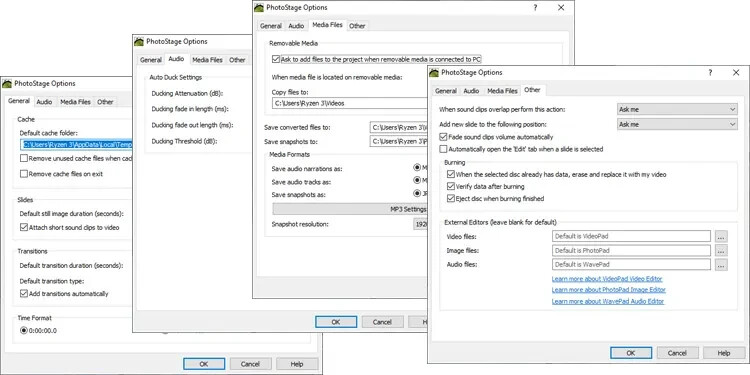This screenshot has height=375, width=750.
Task: Click the Save snapshots to path field
Action: (x=398, y=142)
